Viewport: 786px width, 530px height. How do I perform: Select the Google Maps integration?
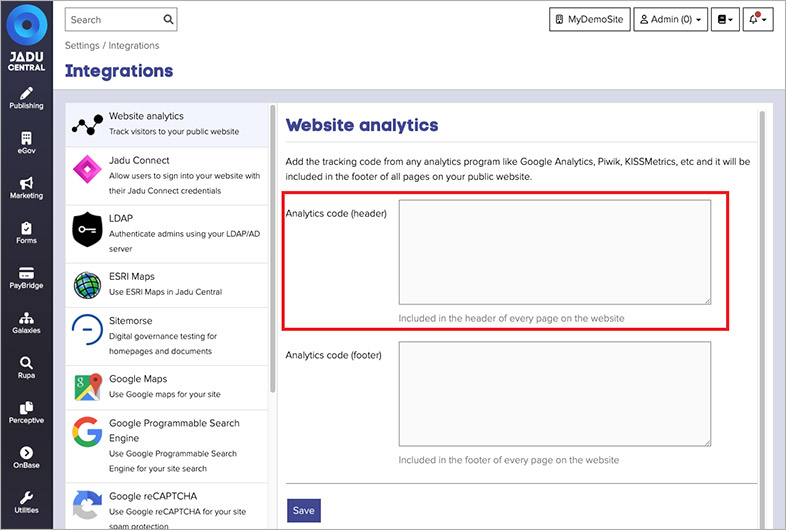click(x=167, y=388)
